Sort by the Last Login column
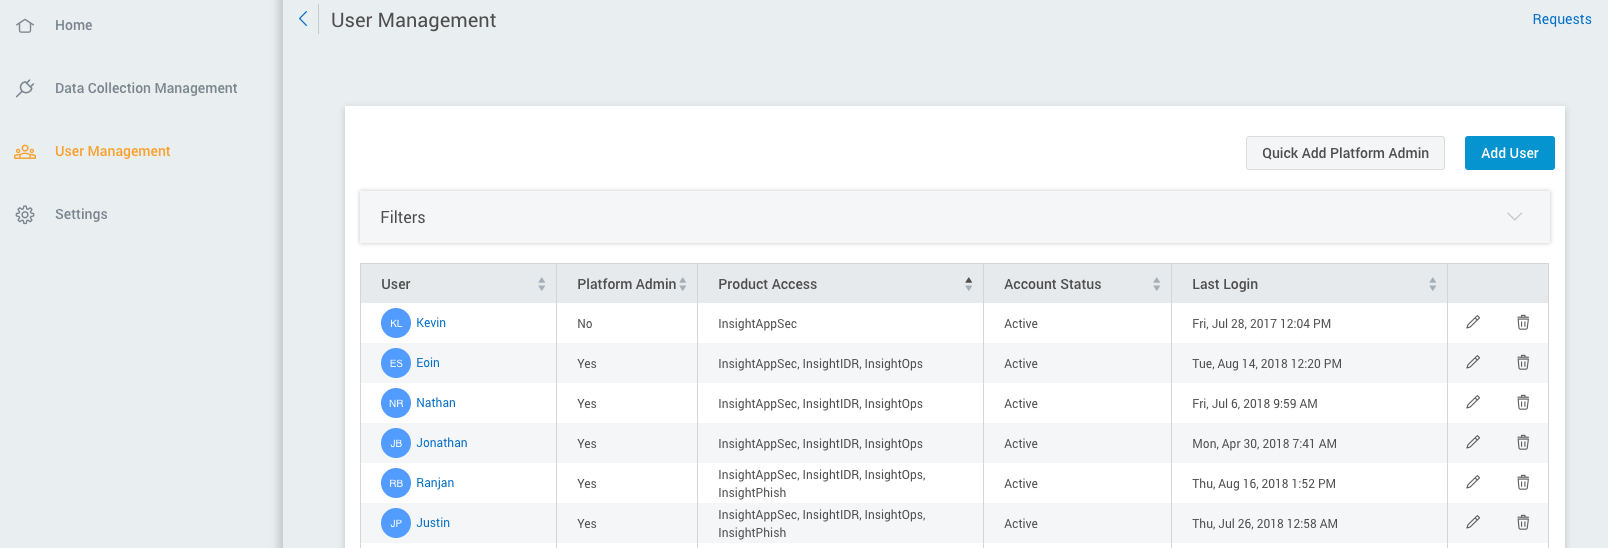 point(1432,284)
